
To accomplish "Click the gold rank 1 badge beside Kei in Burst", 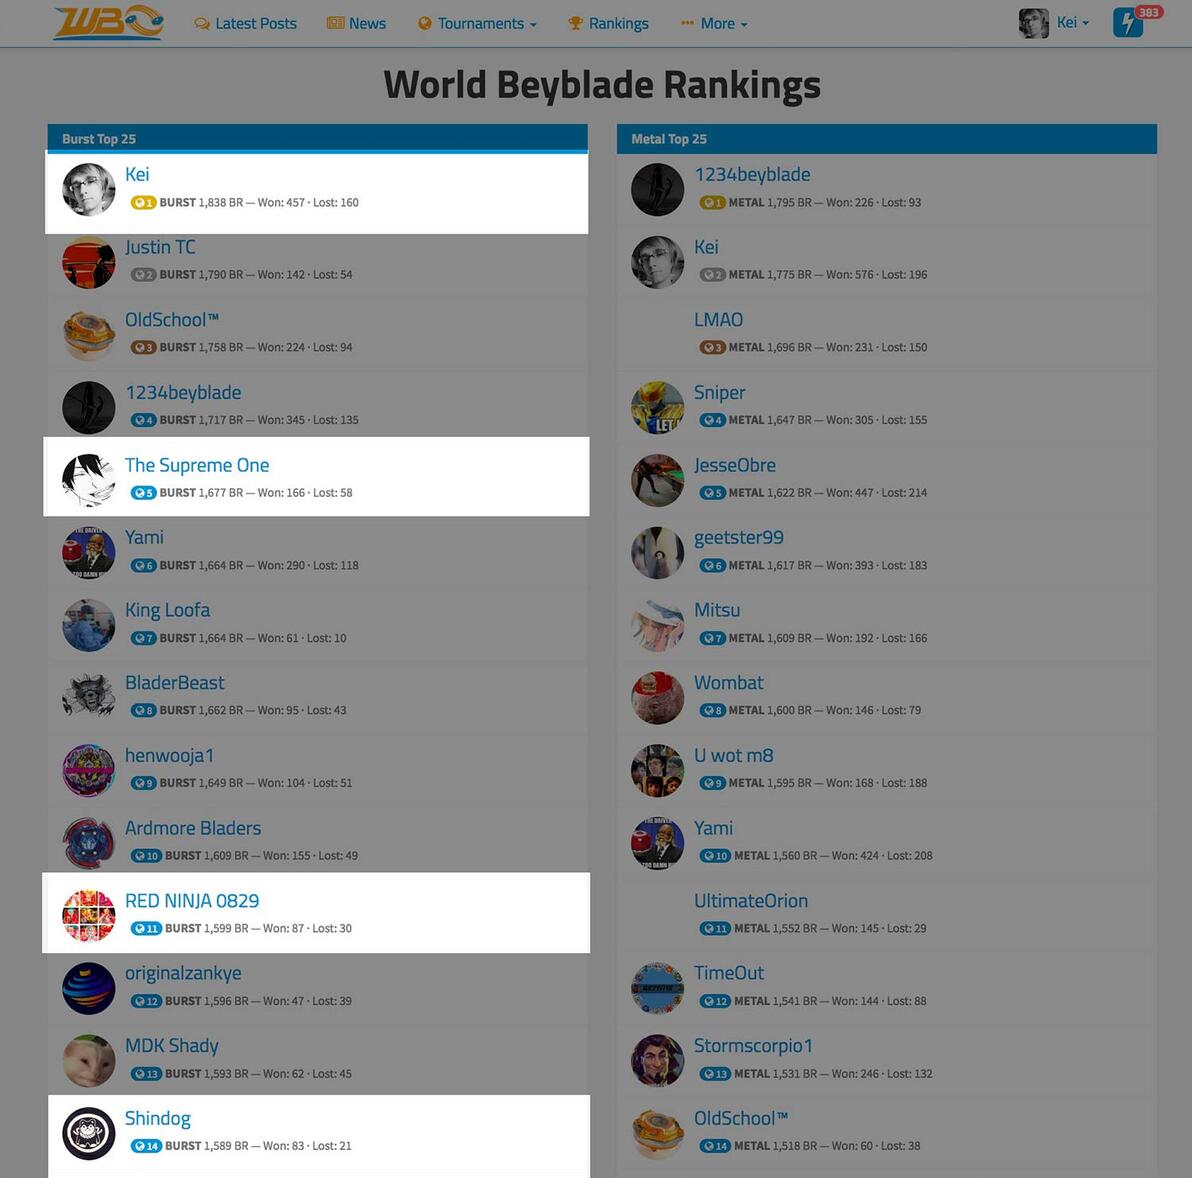I will tap(143, 203).
